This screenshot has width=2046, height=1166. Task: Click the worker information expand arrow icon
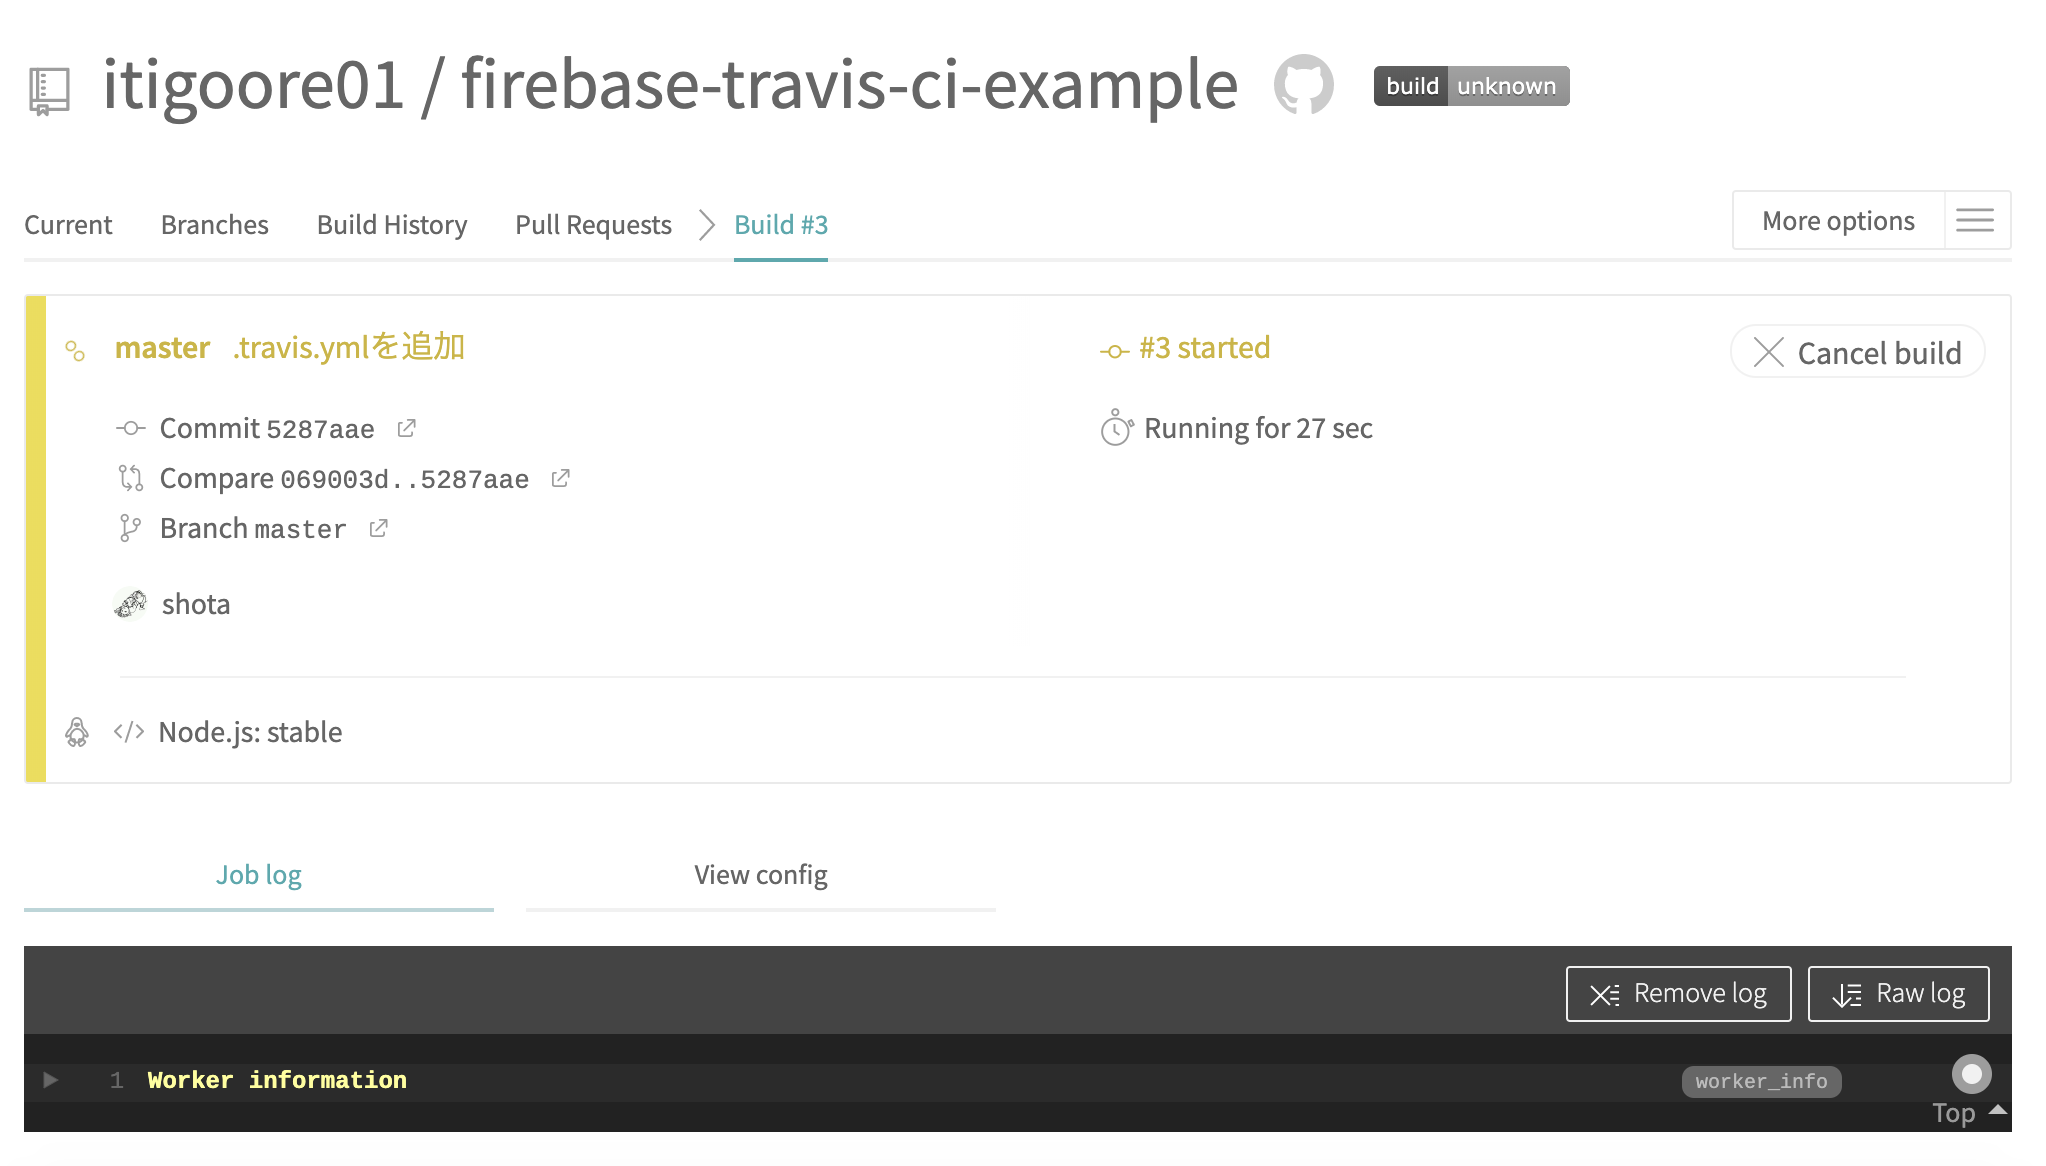pyautogui.click(x=51, y=1080)
